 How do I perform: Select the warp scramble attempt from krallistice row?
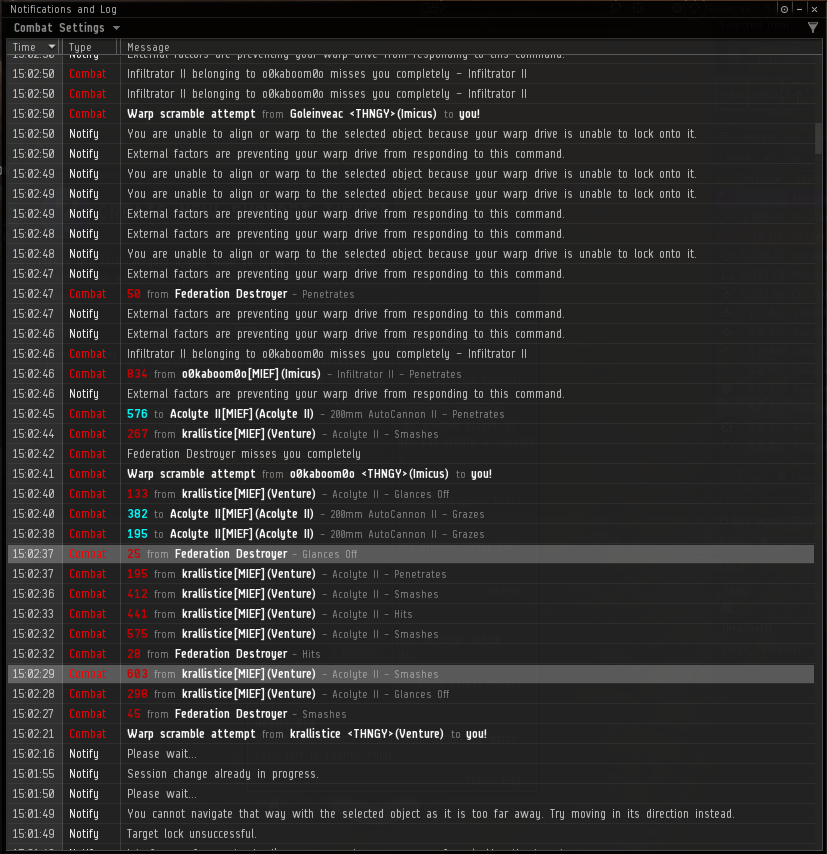tap(411, 734)
